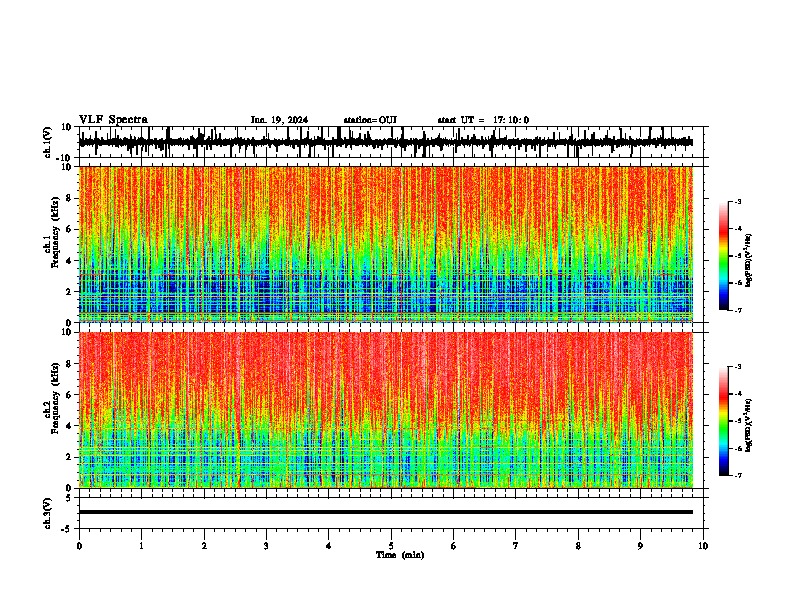Click the flat ch.3 voltage trace line
Screen dimensions: 792x612
click(x=385, y=512)
